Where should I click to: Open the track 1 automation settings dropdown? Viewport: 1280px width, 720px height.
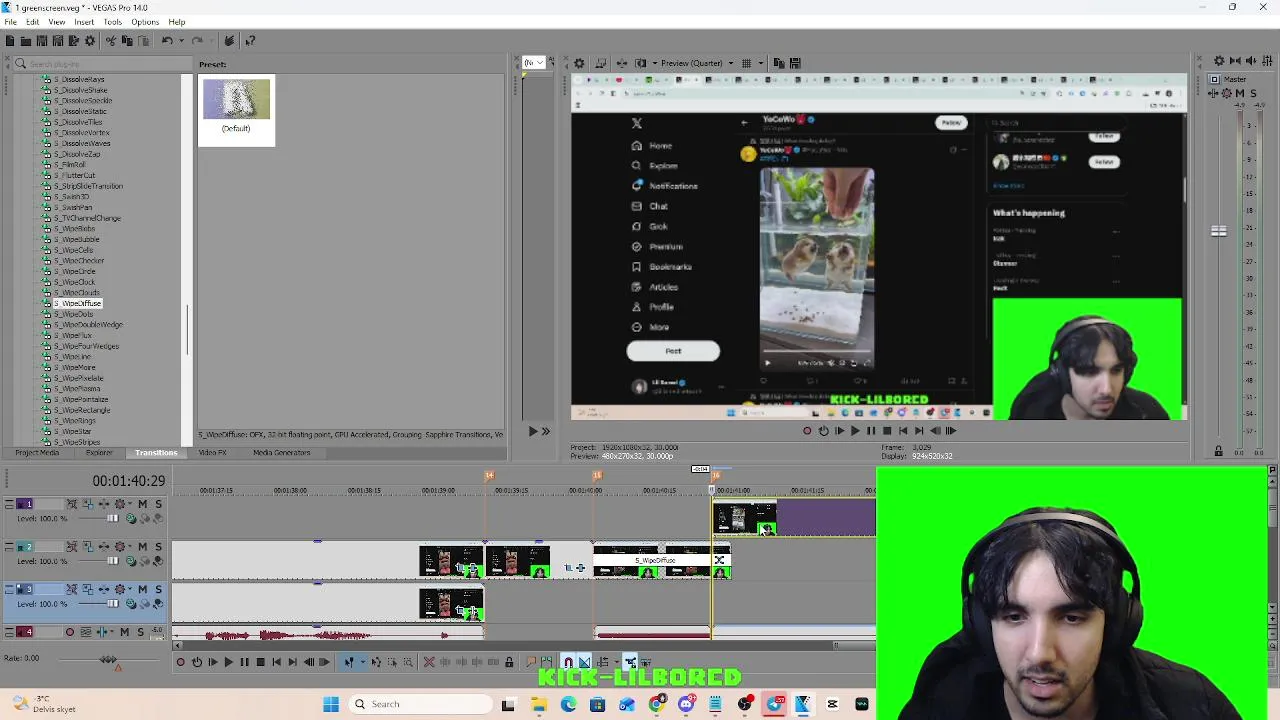pyautogui.click(x=130, y=504)
